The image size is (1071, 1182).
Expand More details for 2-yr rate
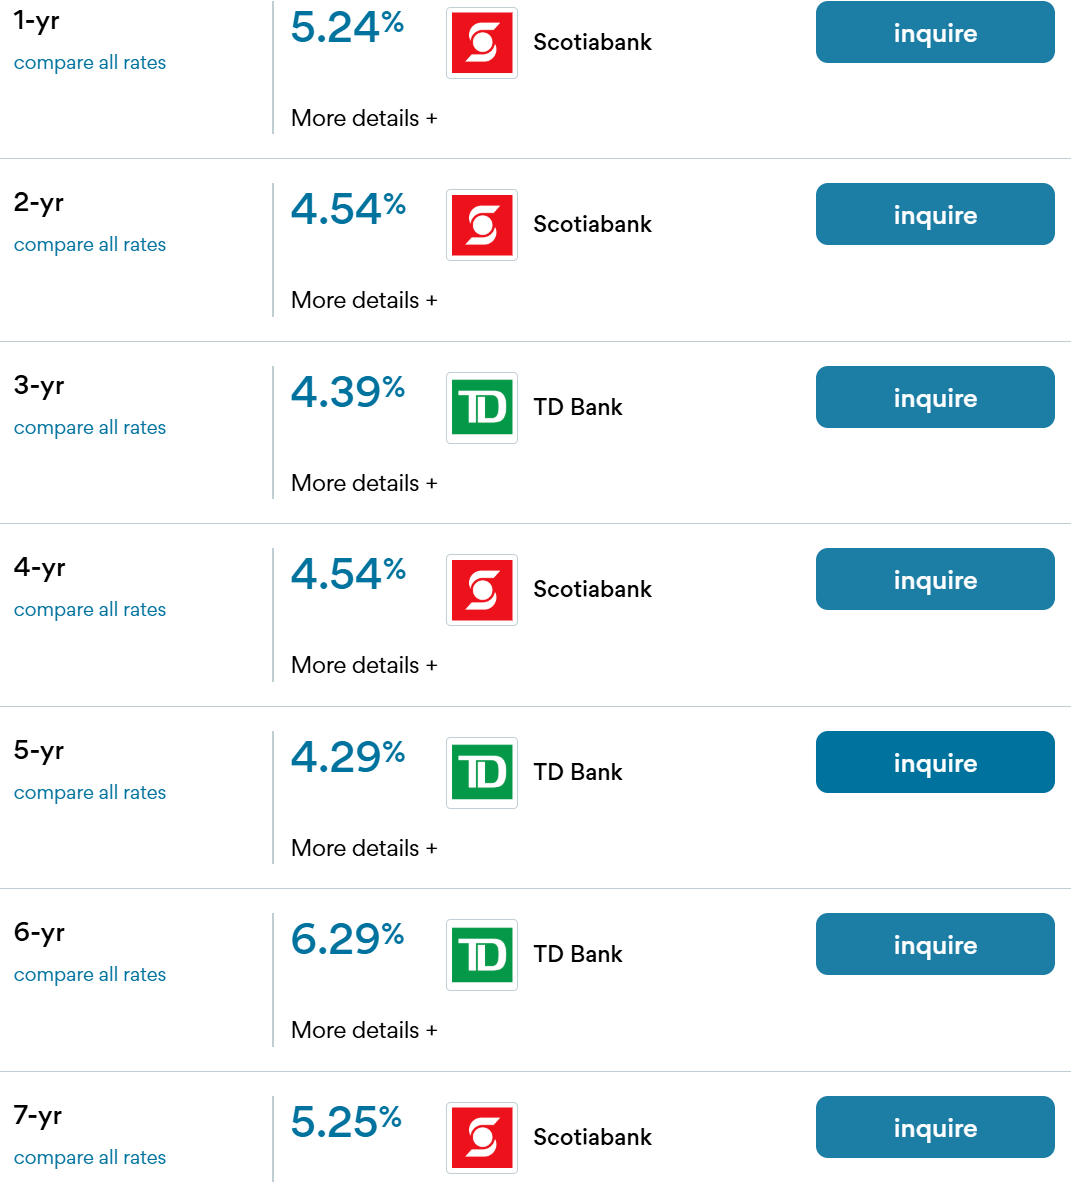tap(364, 300)
